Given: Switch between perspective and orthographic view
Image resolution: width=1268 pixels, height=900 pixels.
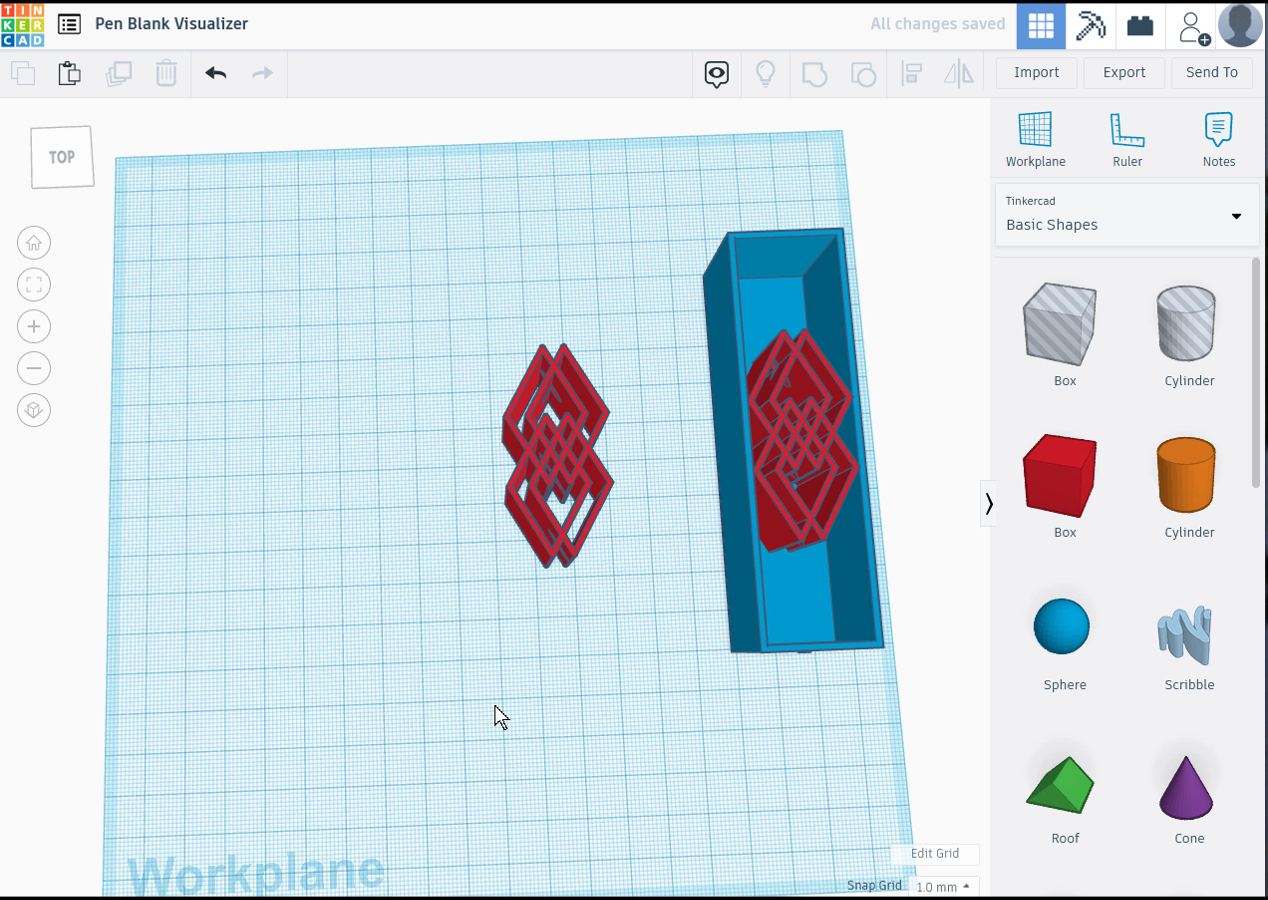Looking at the screenshot, I should pos(34,410).
